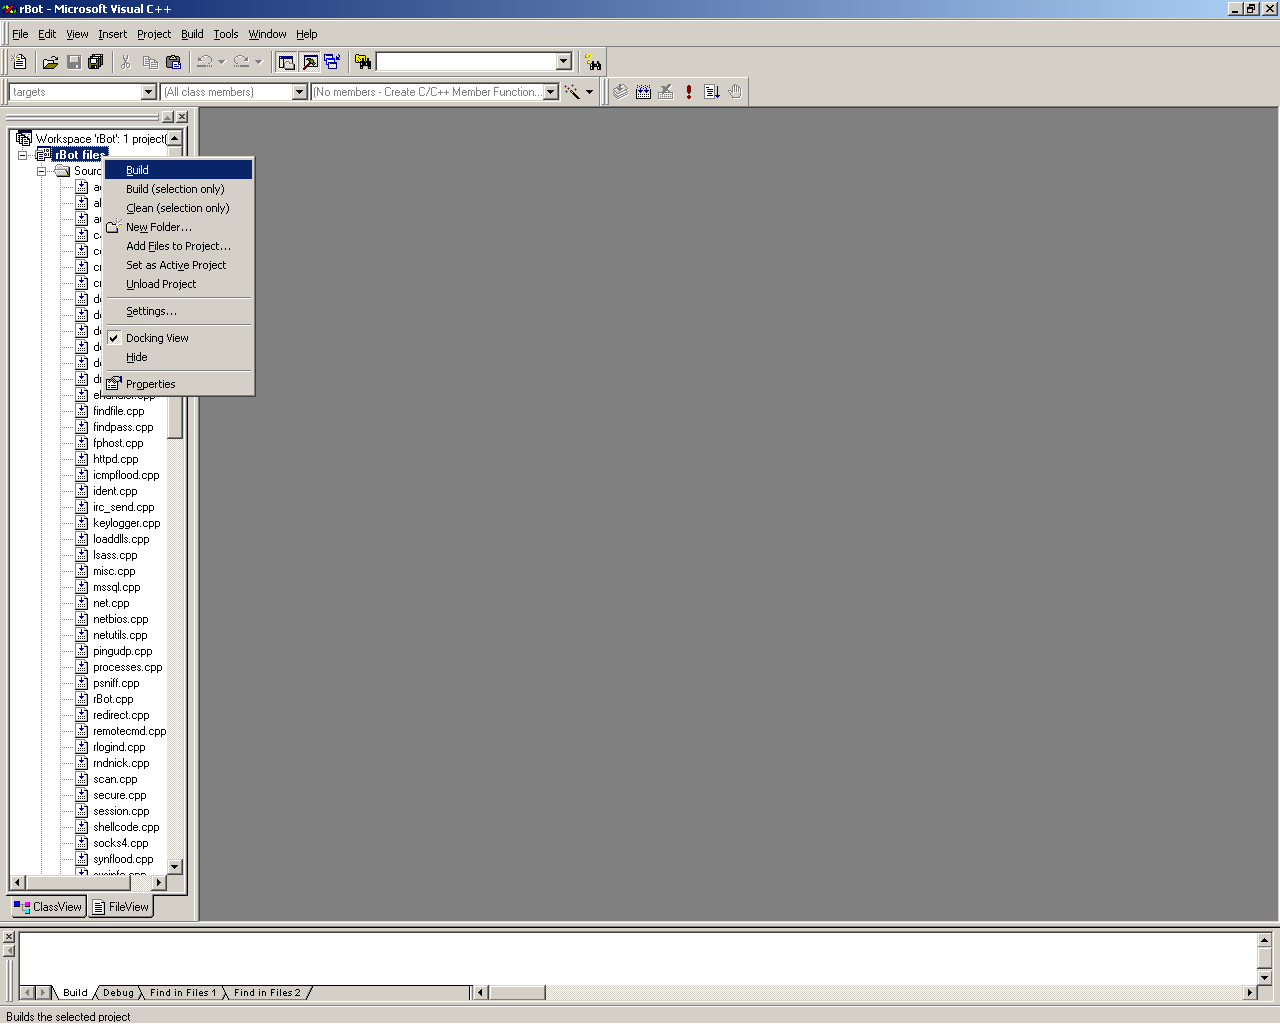1280x1024 pixels.
Task: Select rBot.cpp in the file tree
Action: (113, 699)
